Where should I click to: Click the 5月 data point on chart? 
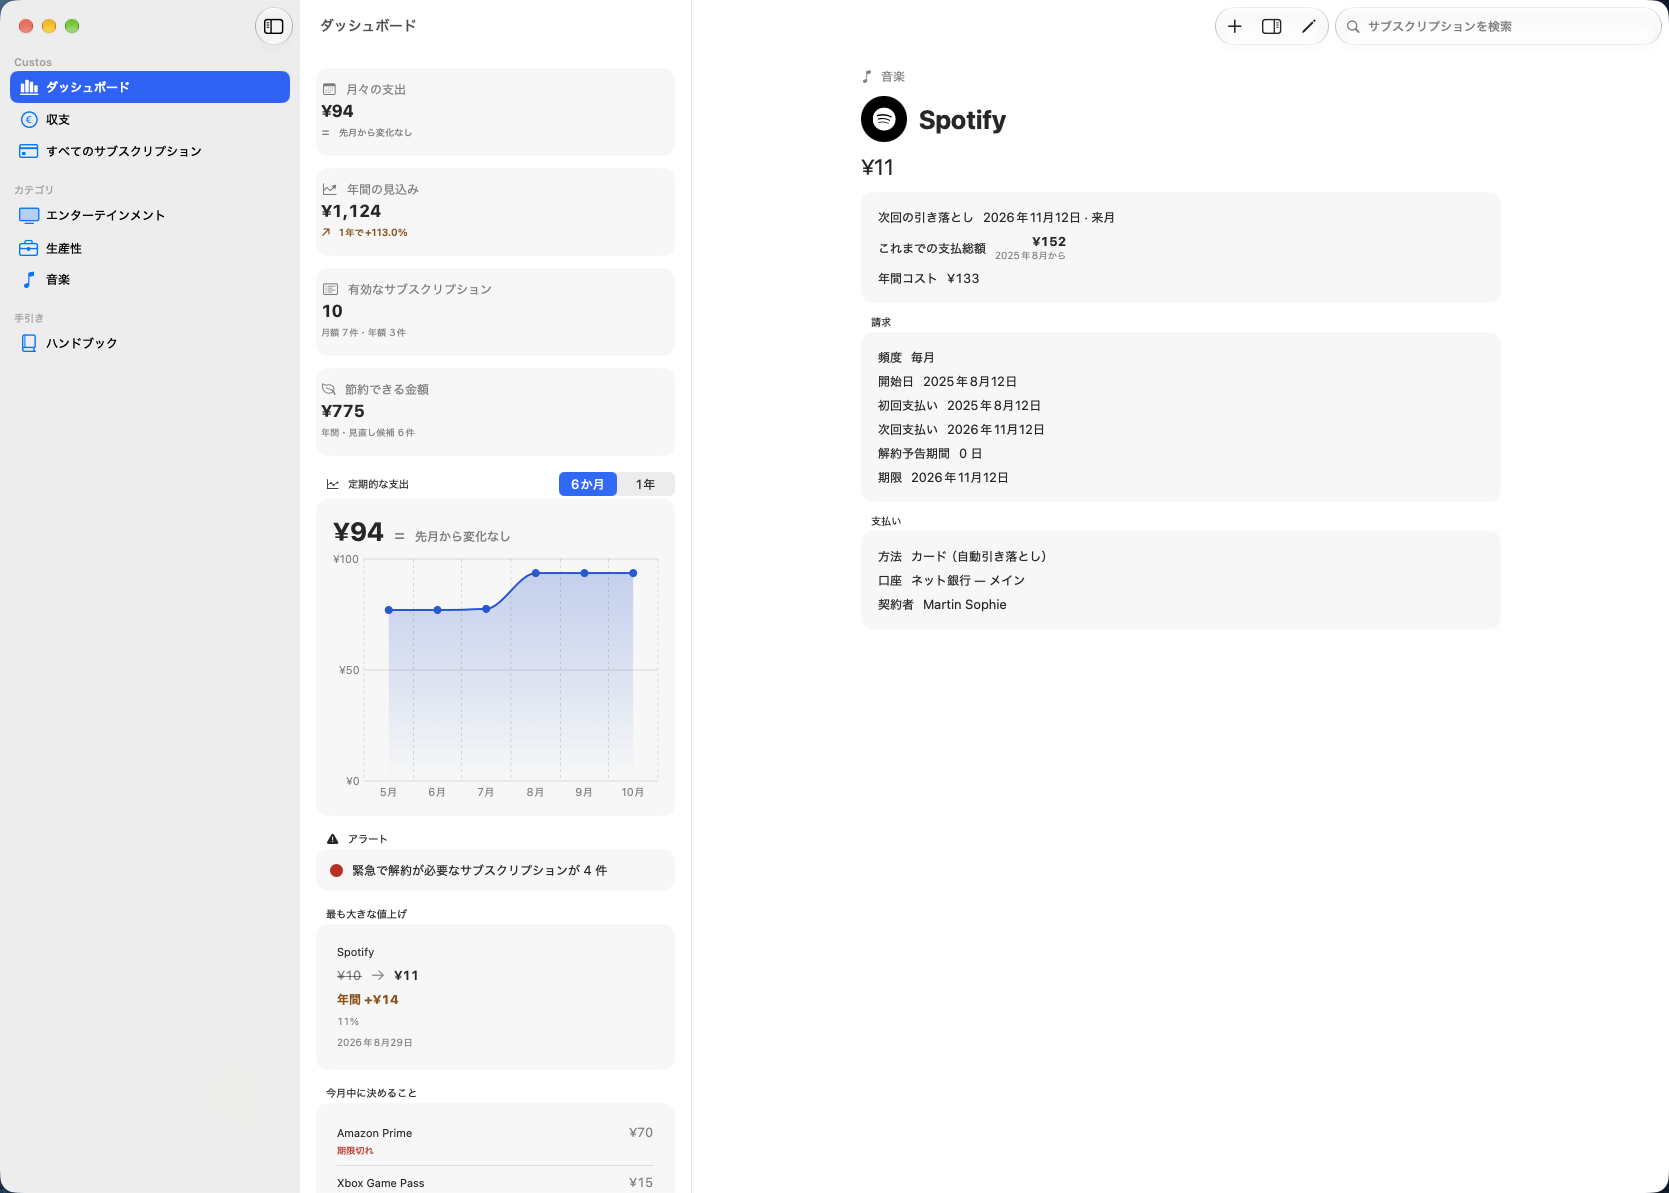click(389, 610)
